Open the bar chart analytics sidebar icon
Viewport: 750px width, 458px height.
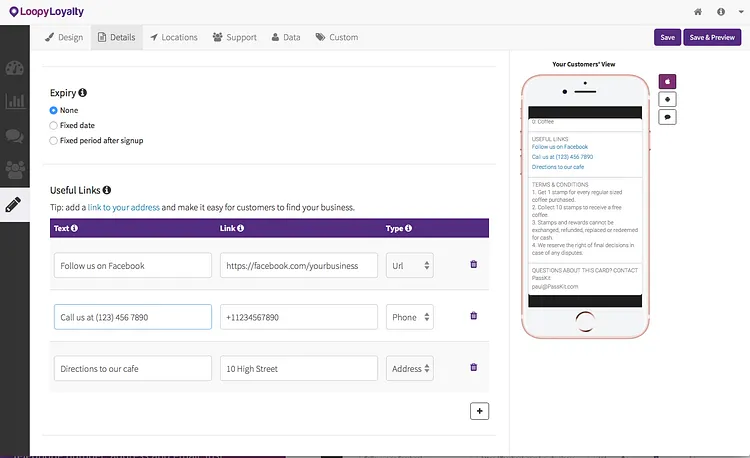click(x=14, y=101)
